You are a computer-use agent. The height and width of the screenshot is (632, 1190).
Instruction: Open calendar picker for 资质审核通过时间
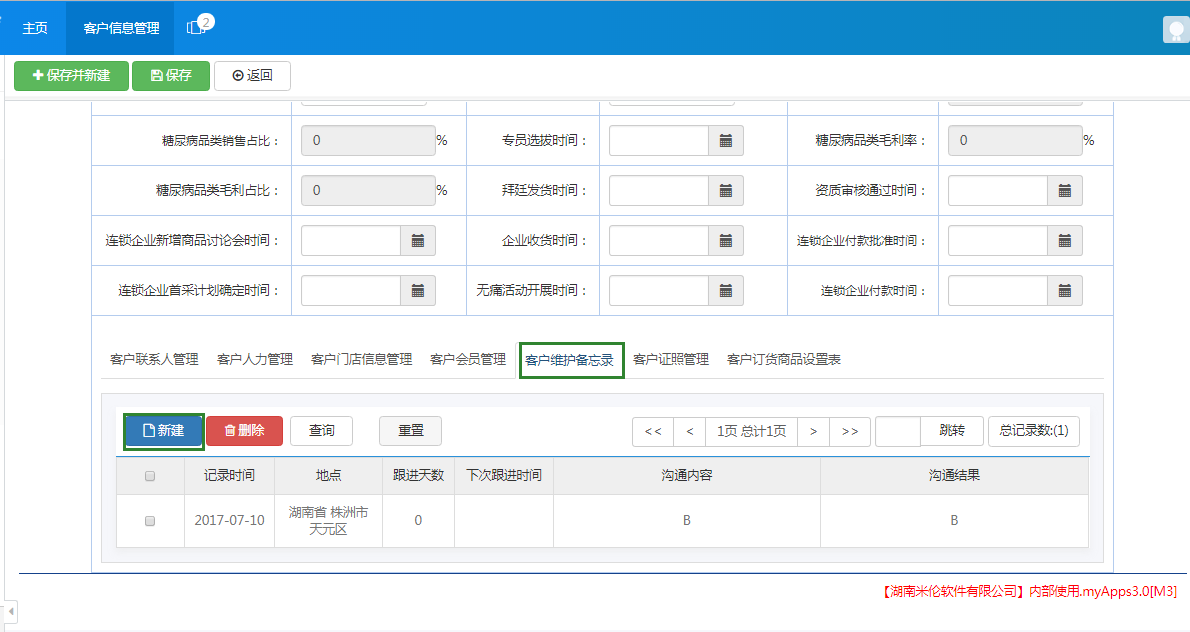[x=1067, y=190]
